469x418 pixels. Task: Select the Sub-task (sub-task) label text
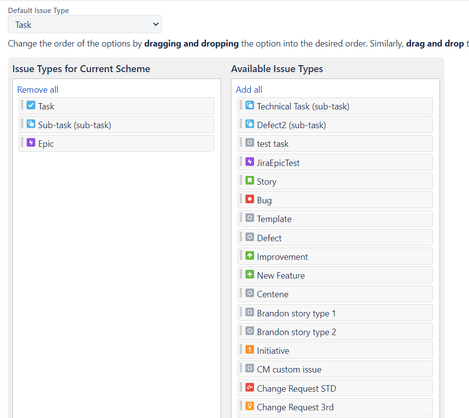pos(75,125)
